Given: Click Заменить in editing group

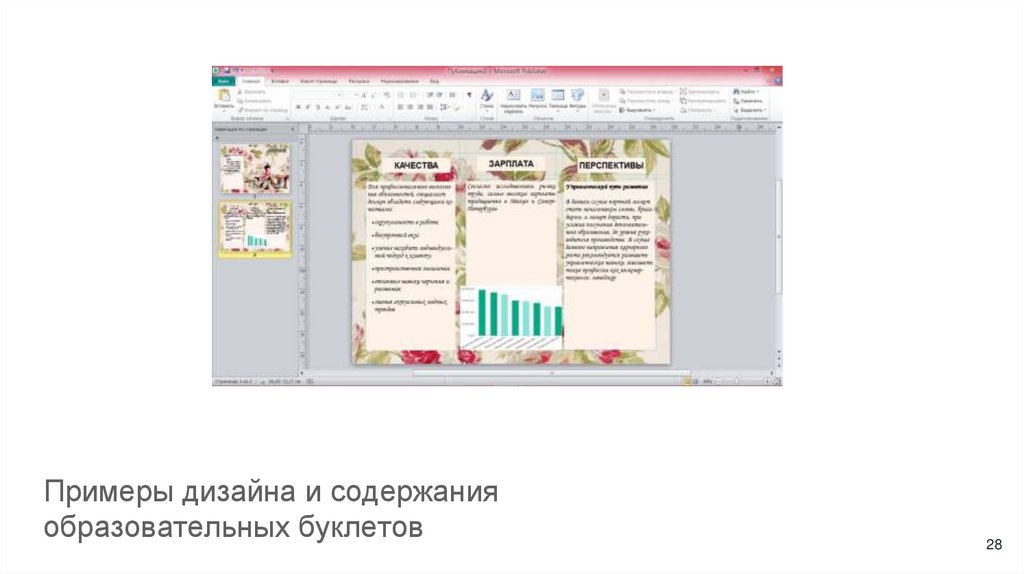Looking at the screenshot, I should 748,101.
